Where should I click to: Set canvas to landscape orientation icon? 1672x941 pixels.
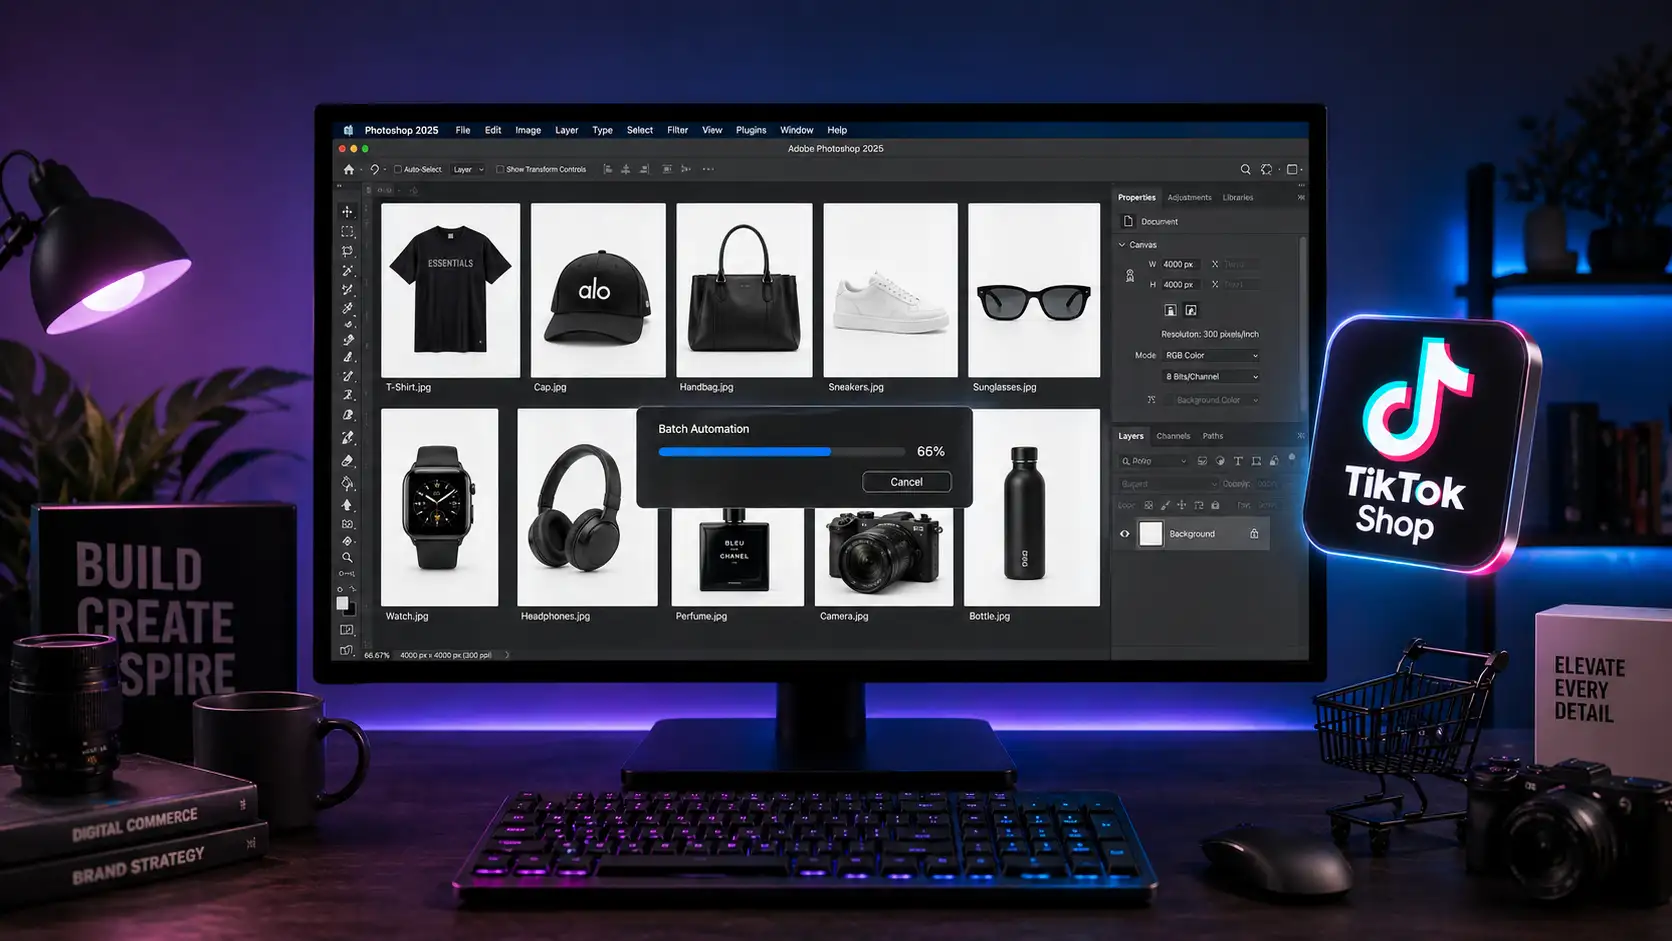(1191, 310)
